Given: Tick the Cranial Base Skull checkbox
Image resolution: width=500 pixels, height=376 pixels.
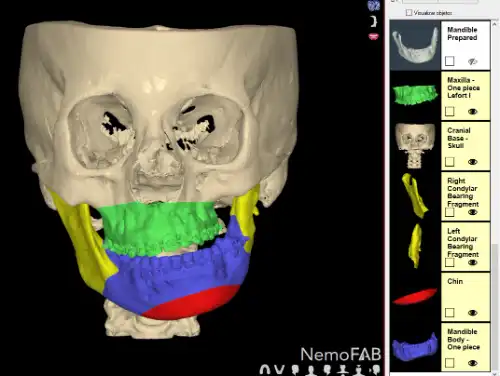Looking at the screenshot, I should click(449, 162).
